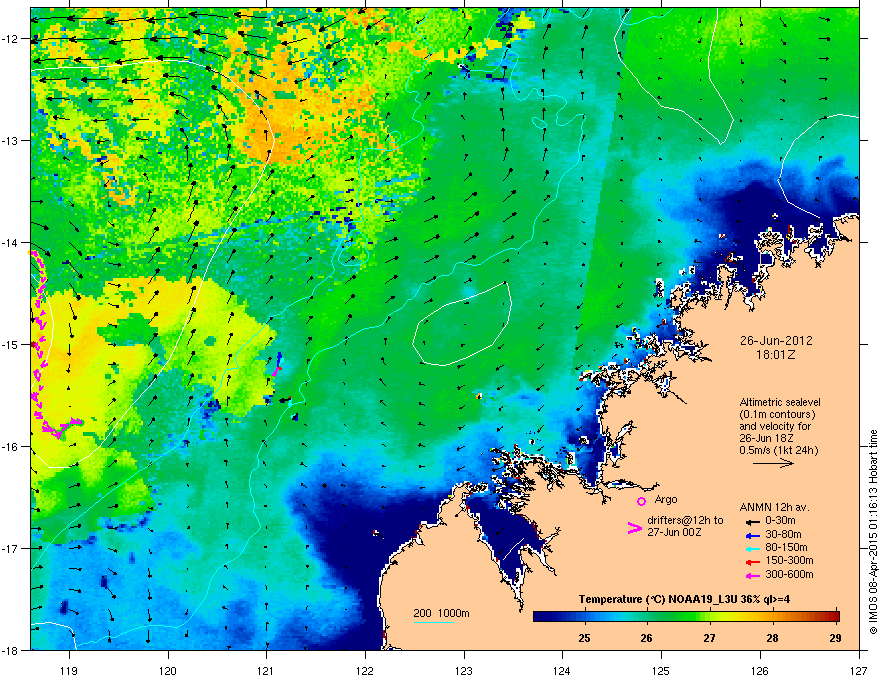Click the cyan 200 1000m isobath legend line
The image size is (880, 680).
point(434,622)
